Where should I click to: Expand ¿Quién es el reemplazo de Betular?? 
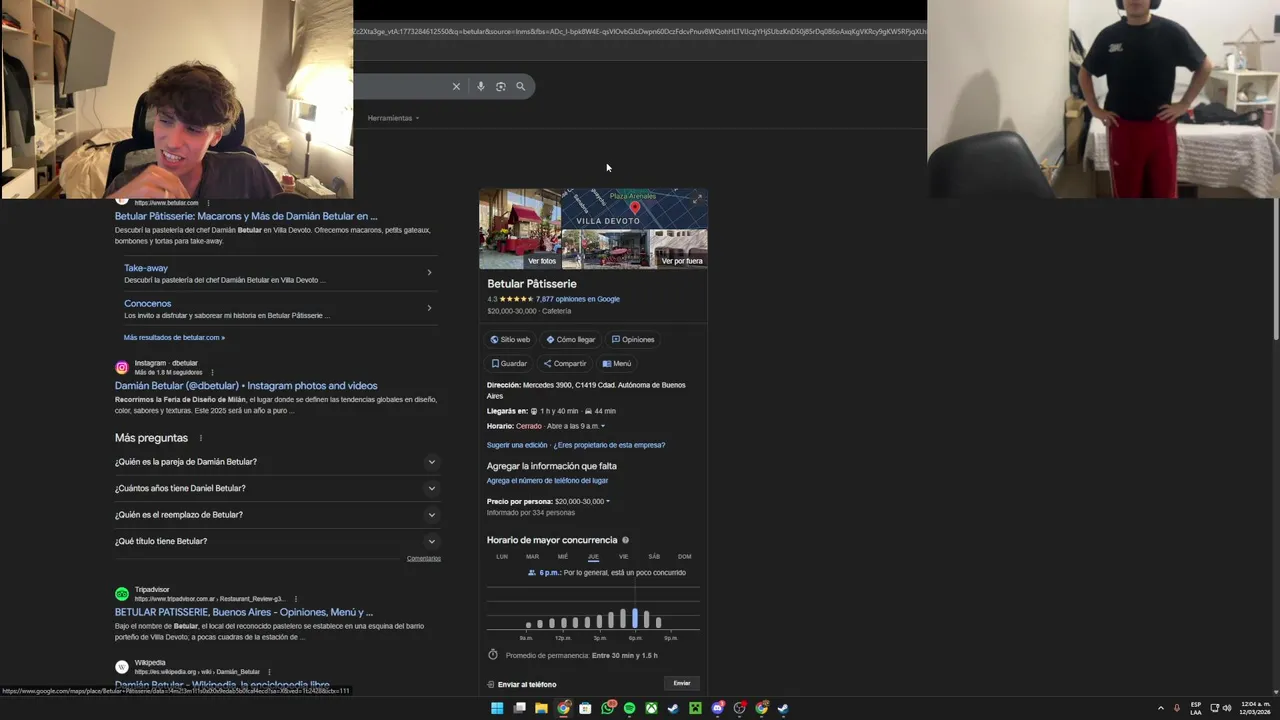pos(276,515)
